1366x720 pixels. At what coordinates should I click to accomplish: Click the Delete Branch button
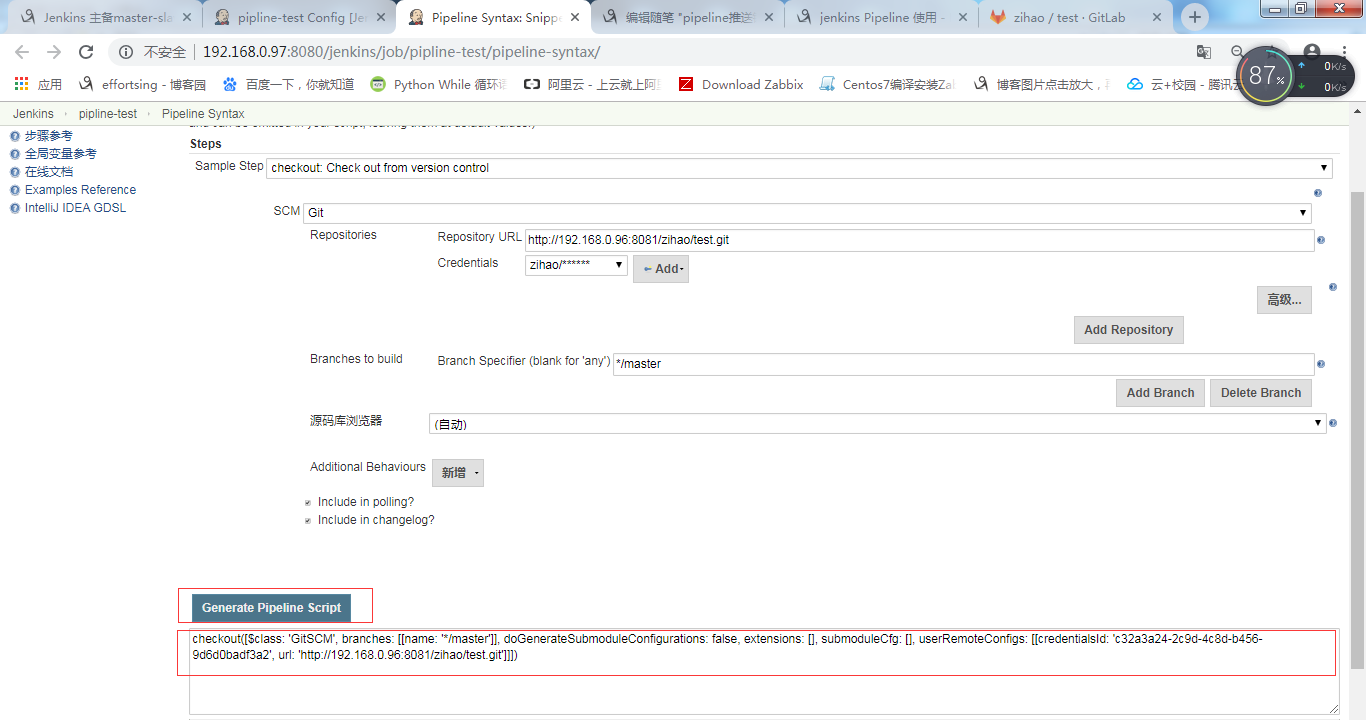pos(1261,393)
